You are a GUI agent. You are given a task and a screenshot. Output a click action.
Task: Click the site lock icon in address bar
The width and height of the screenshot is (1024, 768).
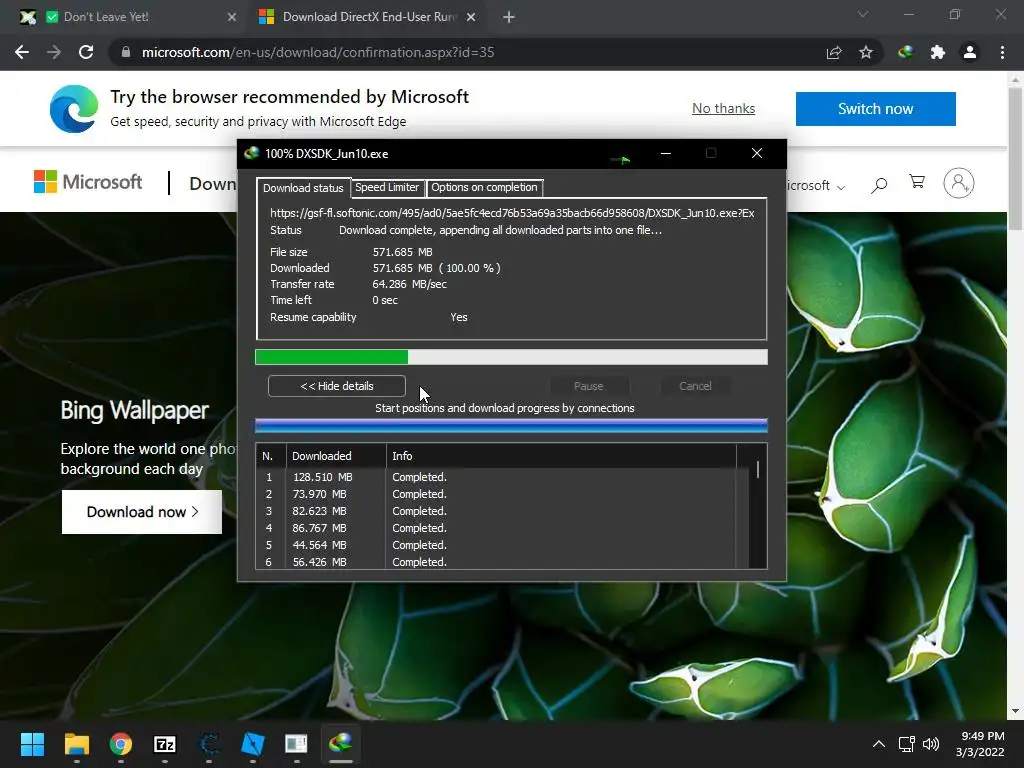[x=126, y=52]
